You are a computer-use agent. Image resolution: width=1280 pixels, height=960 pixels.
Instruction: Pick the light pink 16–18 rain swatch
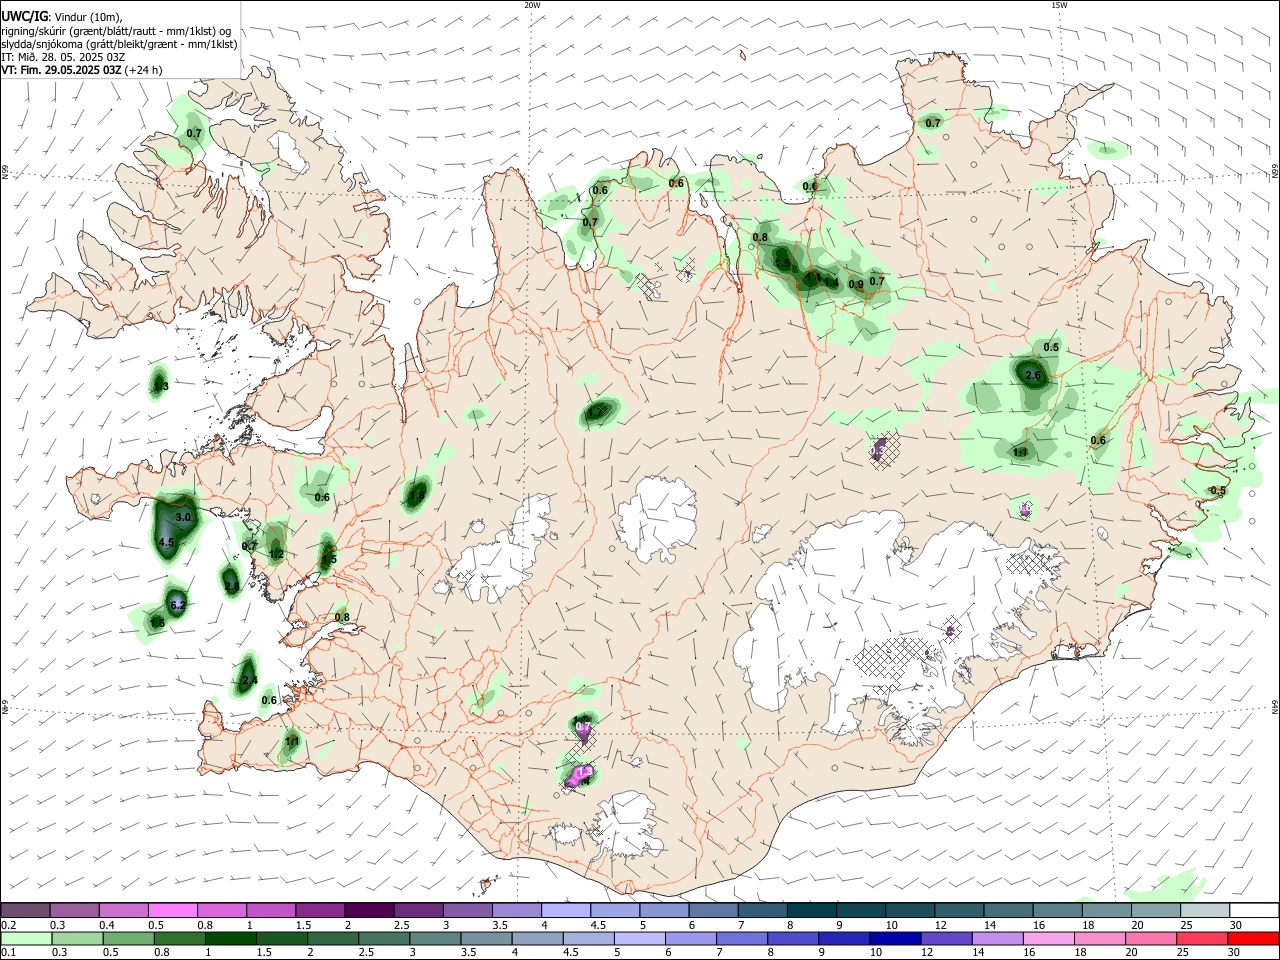(x=1048, y=938)
